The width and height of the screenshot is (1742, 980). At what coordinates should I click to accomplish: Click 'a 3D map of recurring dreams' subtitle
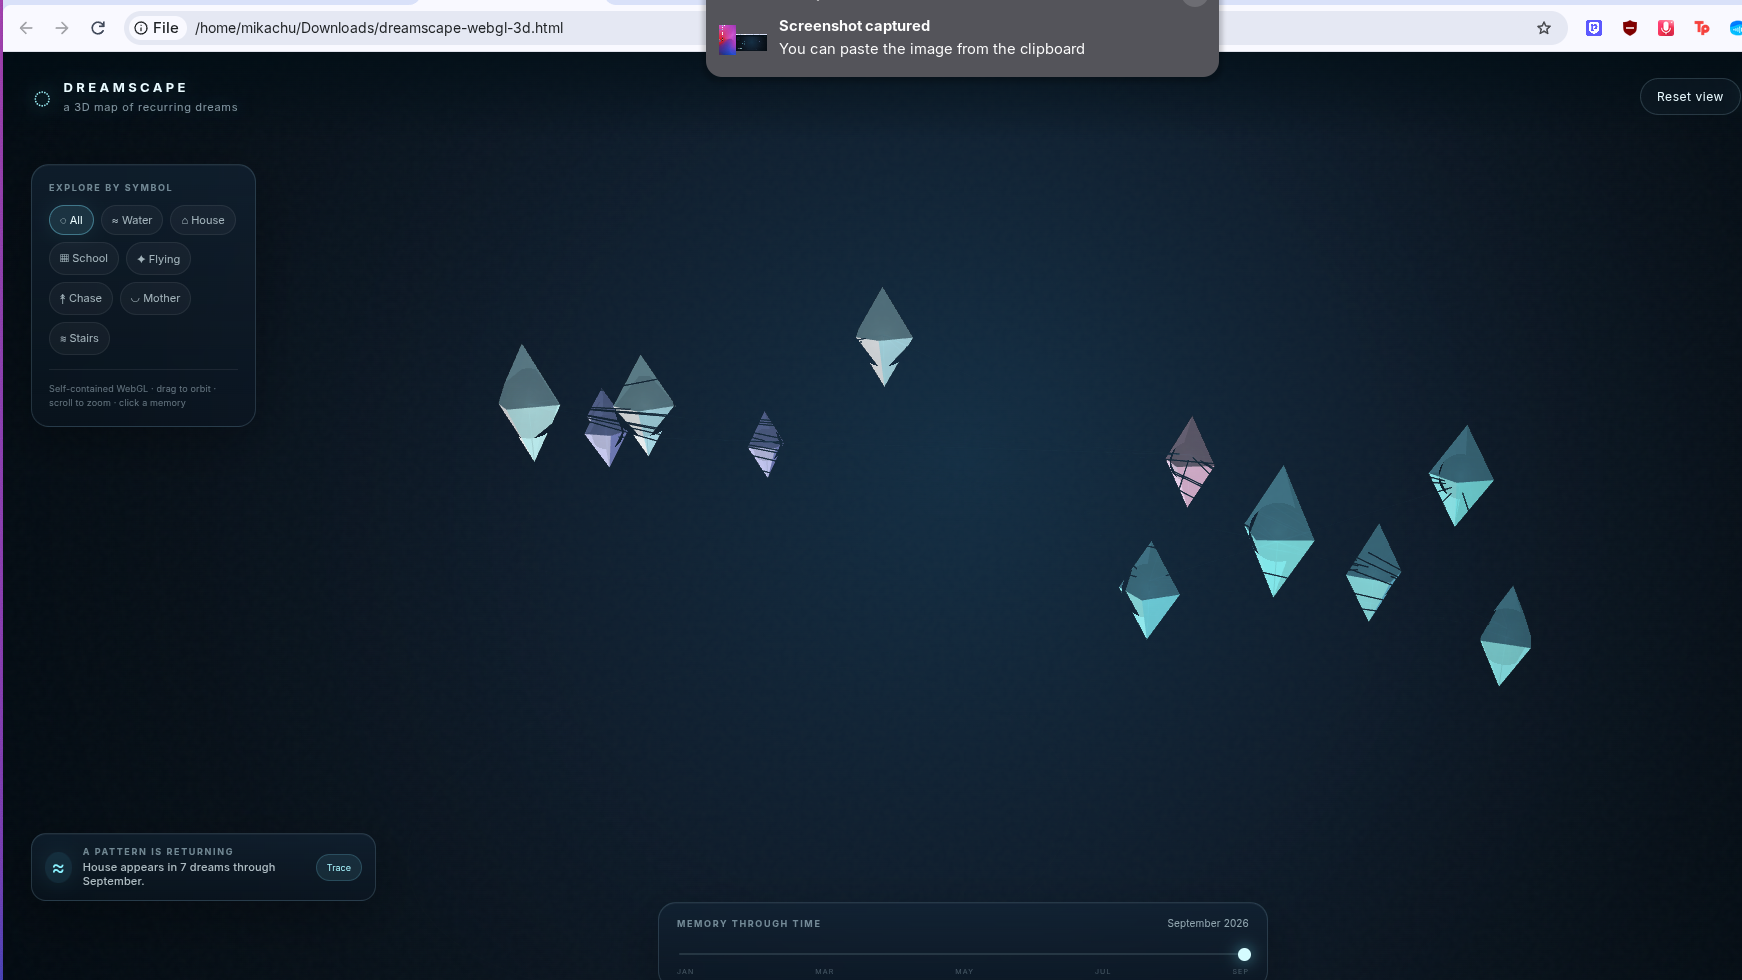tap(151, 107)
